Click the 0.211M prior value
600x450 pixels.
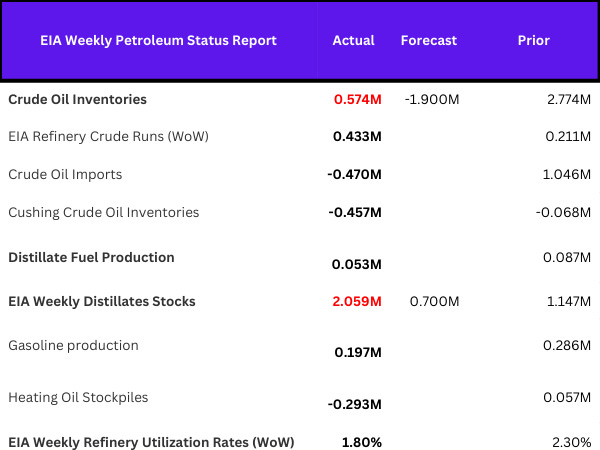(568, 137)
